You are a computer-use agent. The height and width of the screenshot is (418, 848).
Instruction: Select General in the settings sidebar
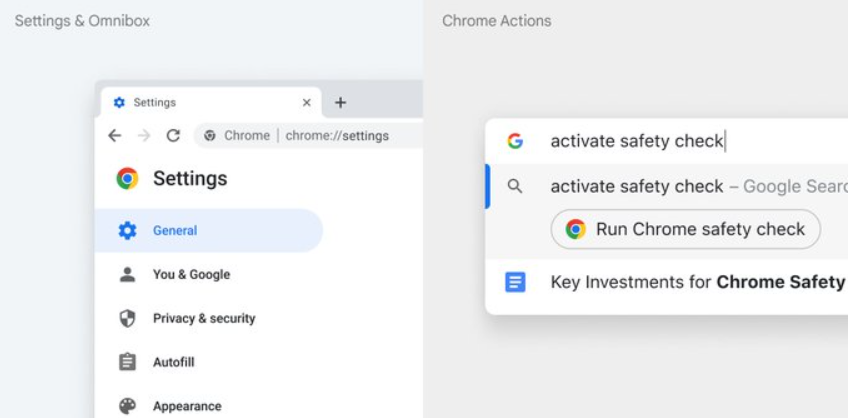(x=175, y=231)
